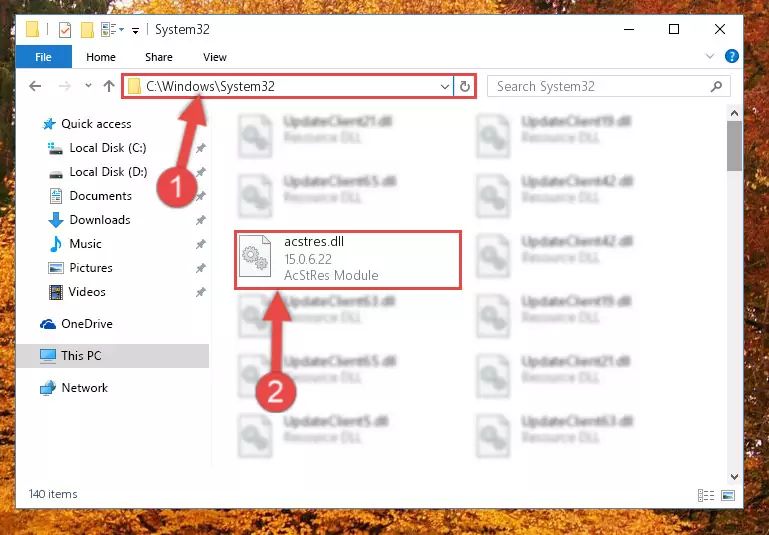This screenshot has height=535, width=769.
Task: Open Local Disk (C:) in sidebar
Action: [108, 148]
